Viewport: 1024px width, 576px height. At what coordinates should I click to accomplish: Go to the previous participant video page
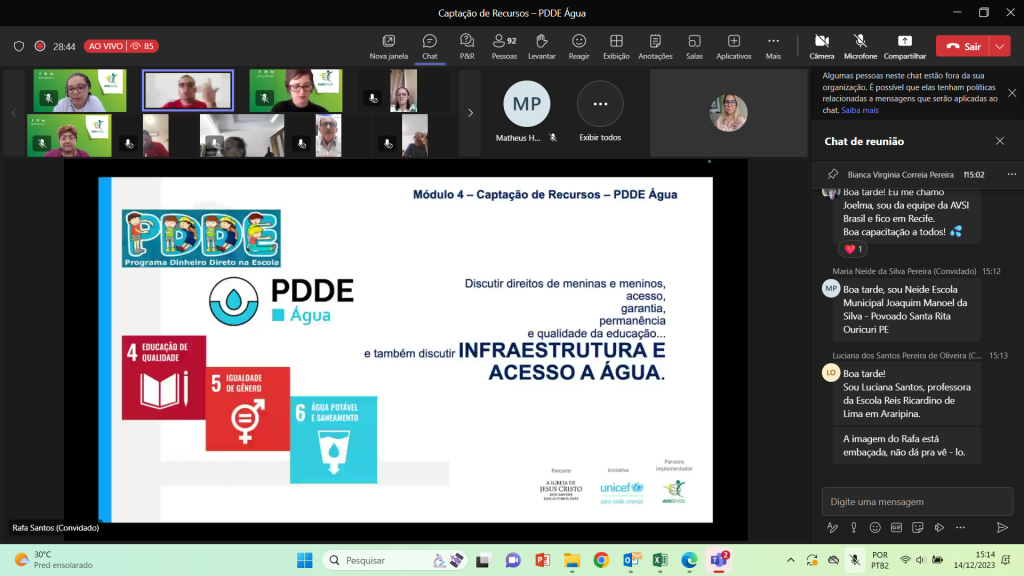pos(14,112)
